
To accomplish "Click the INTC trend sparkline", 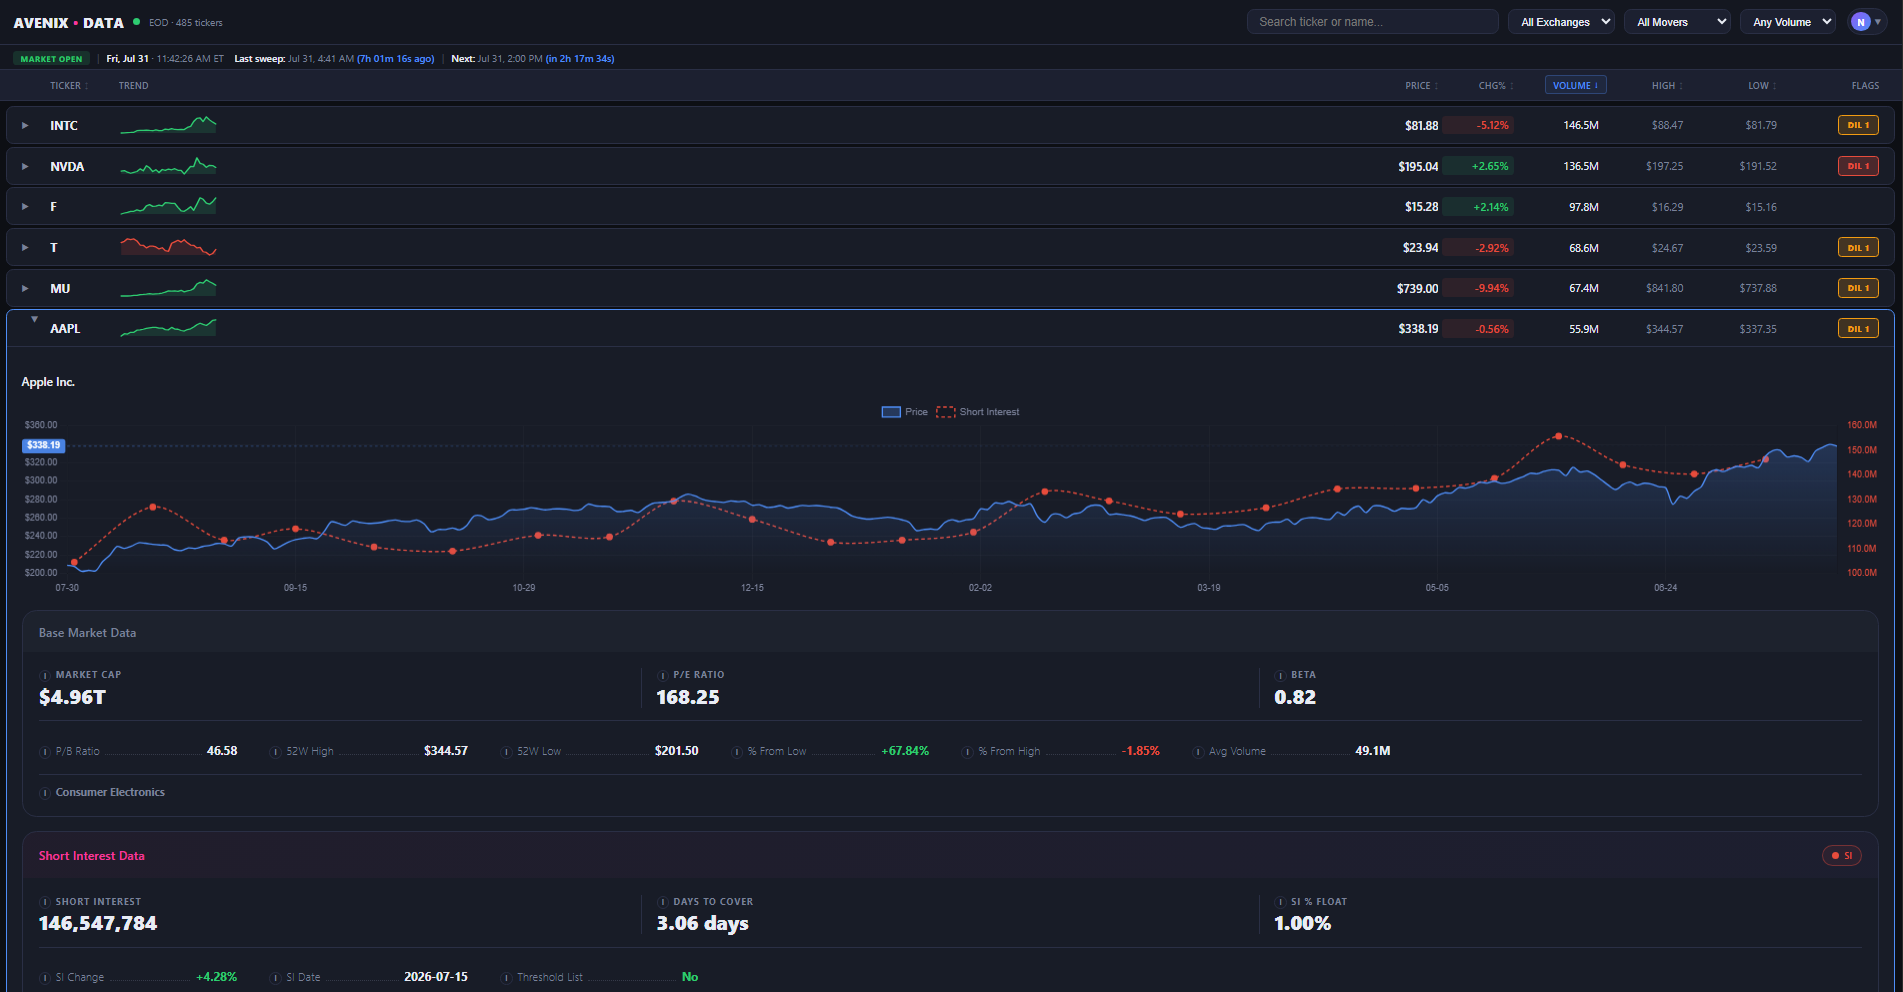I will click(x=168, y=125).
